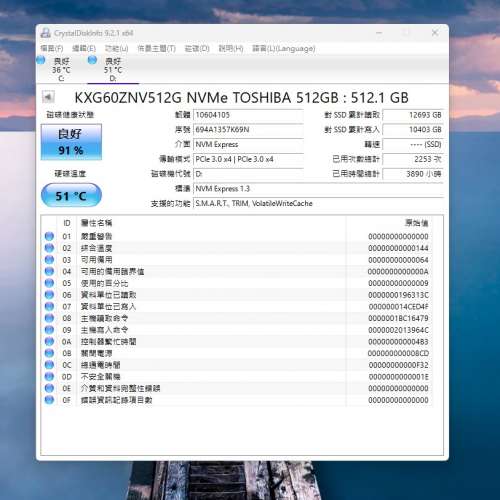
Task: Select raw value 0000000000F32
Action: [x=398, y=365]
